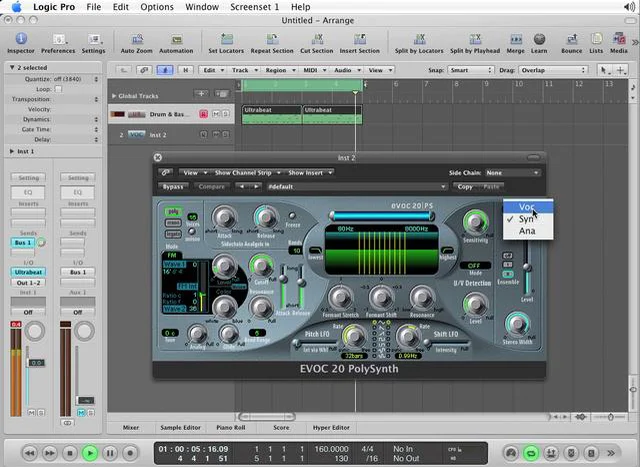Choose Ana from the popup menu
This screenshot has width=640, height=467.
[x=528, y=231]
